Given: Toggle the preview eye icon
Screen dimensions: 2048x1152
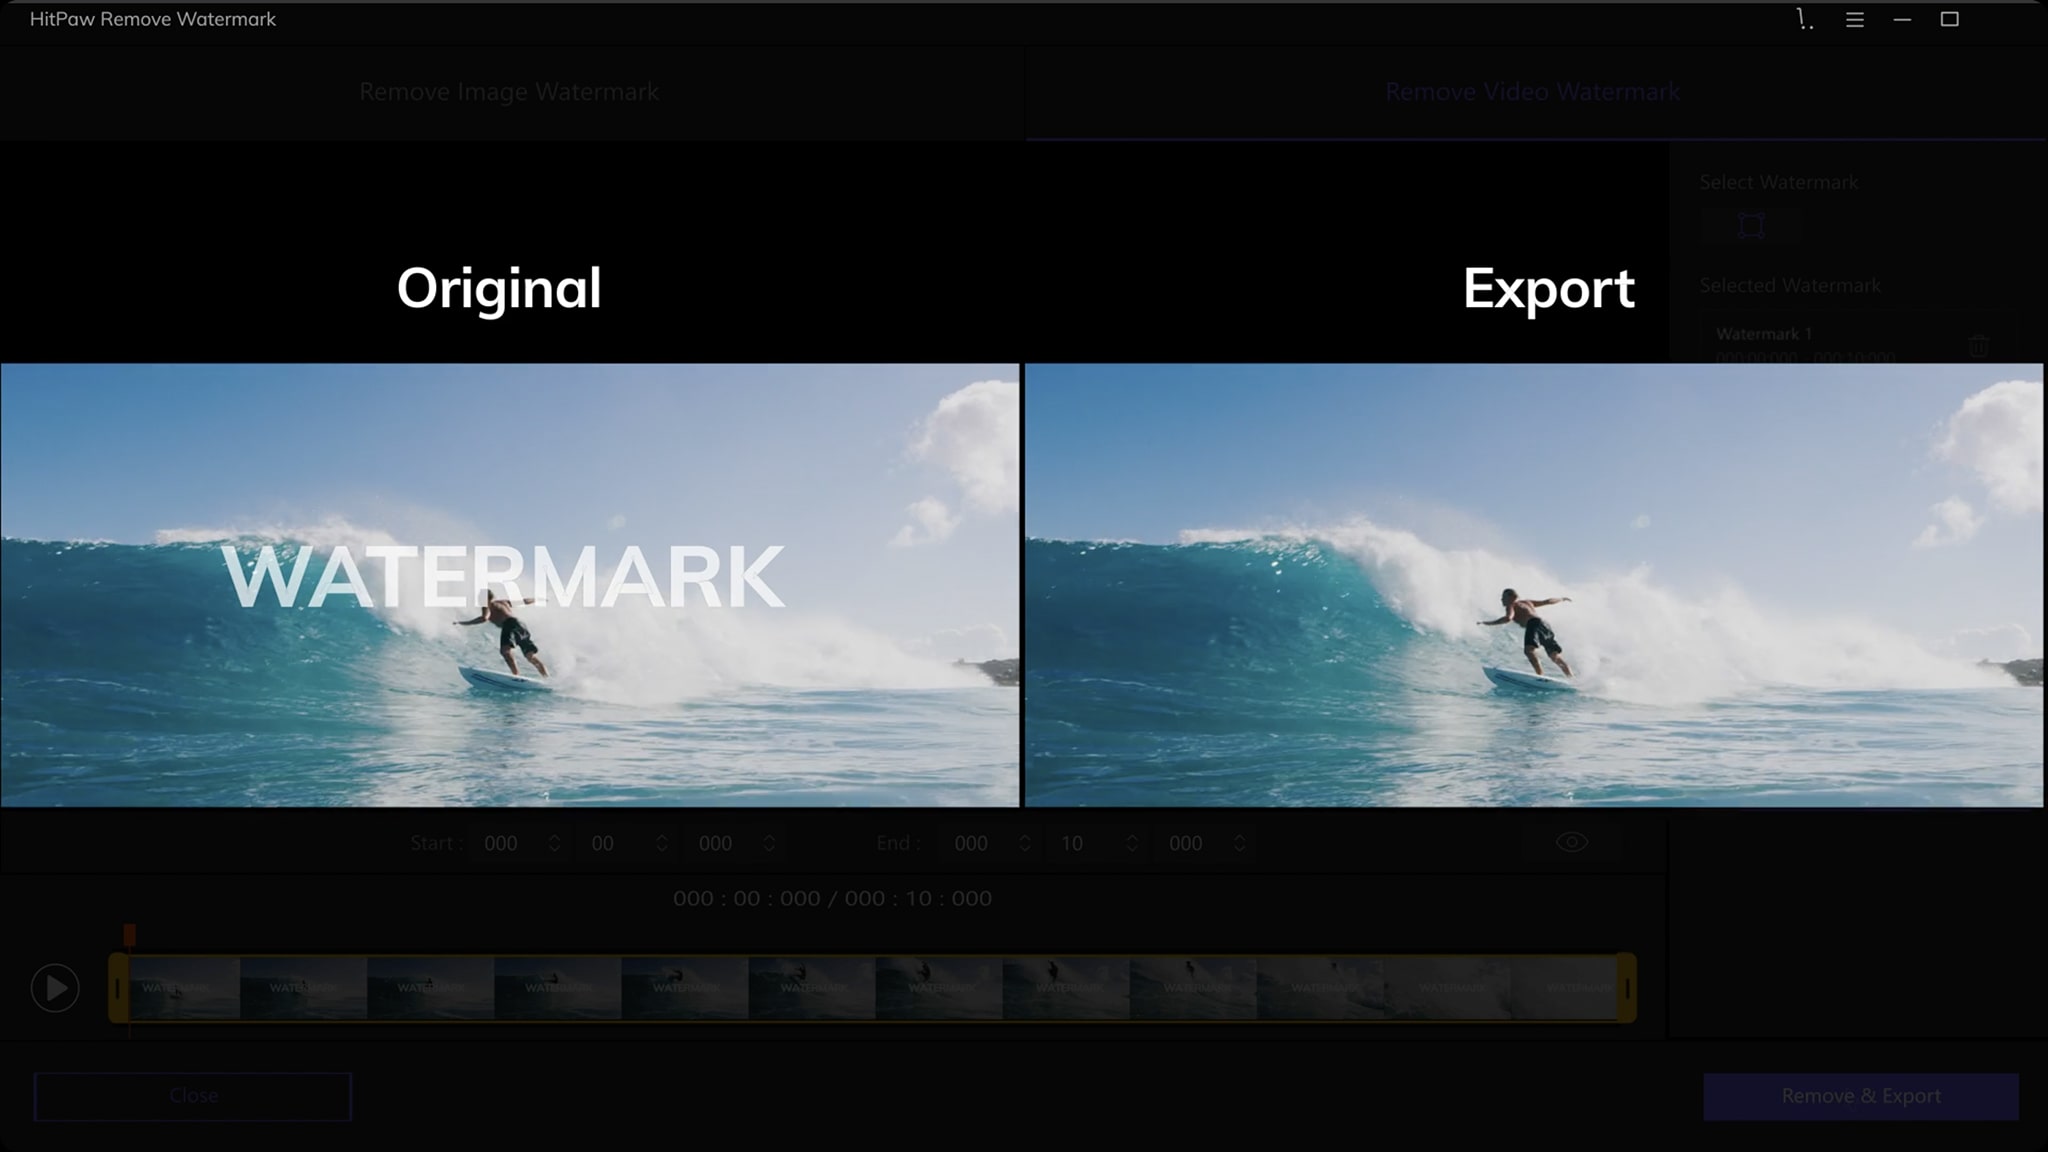Looking at the screenshot, I should click(1571, 842).
